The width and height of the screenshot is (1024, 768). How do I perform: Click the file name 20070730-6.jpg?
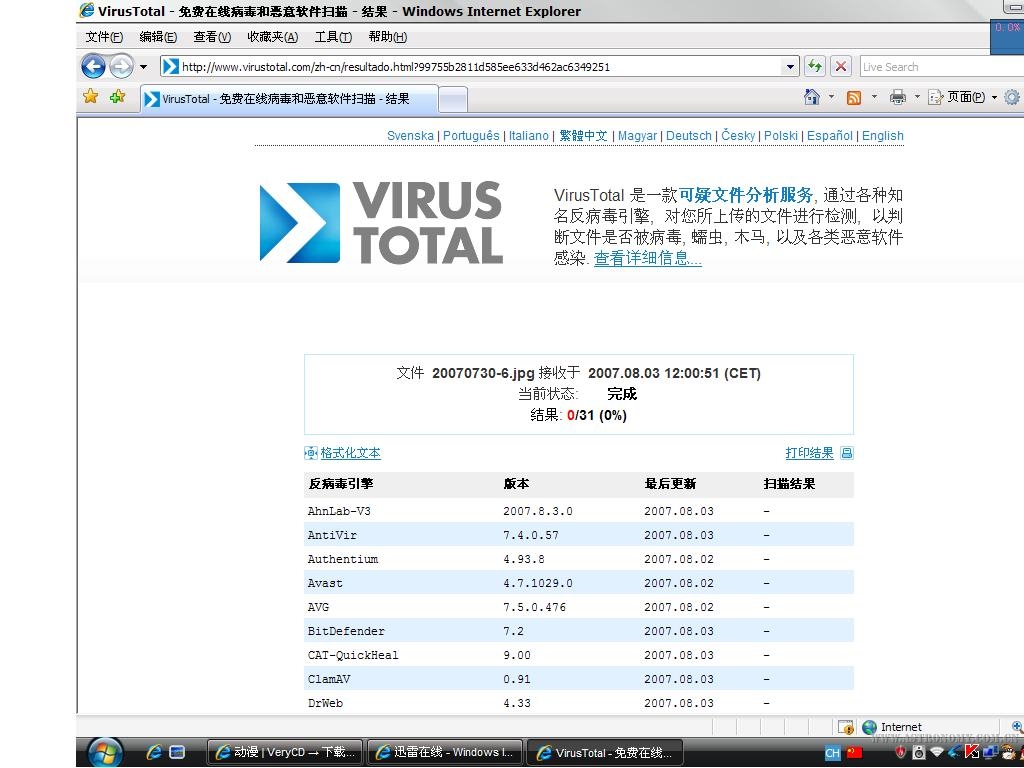483,373
